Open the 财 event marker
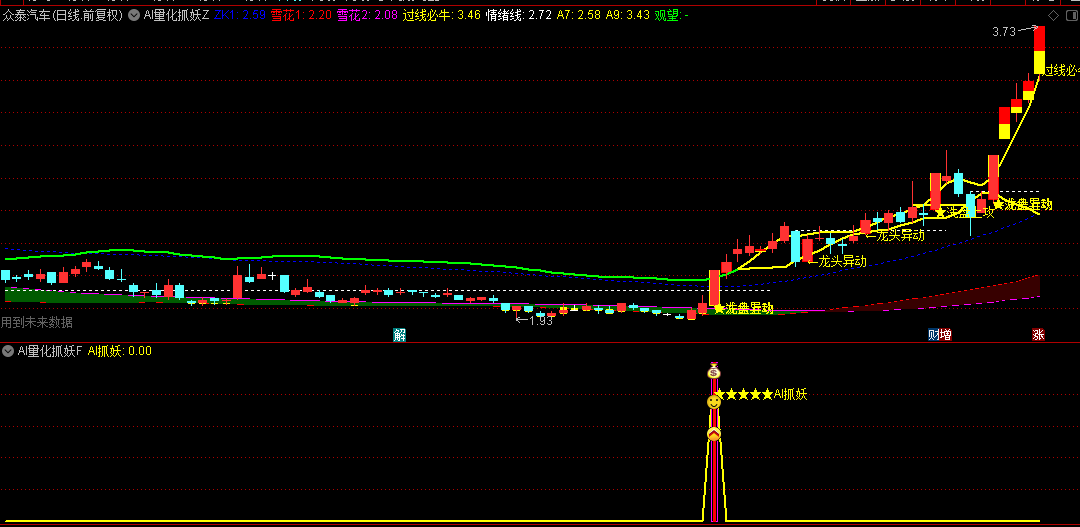Viewport: 1080px width, 527px height. click(933, 335)
